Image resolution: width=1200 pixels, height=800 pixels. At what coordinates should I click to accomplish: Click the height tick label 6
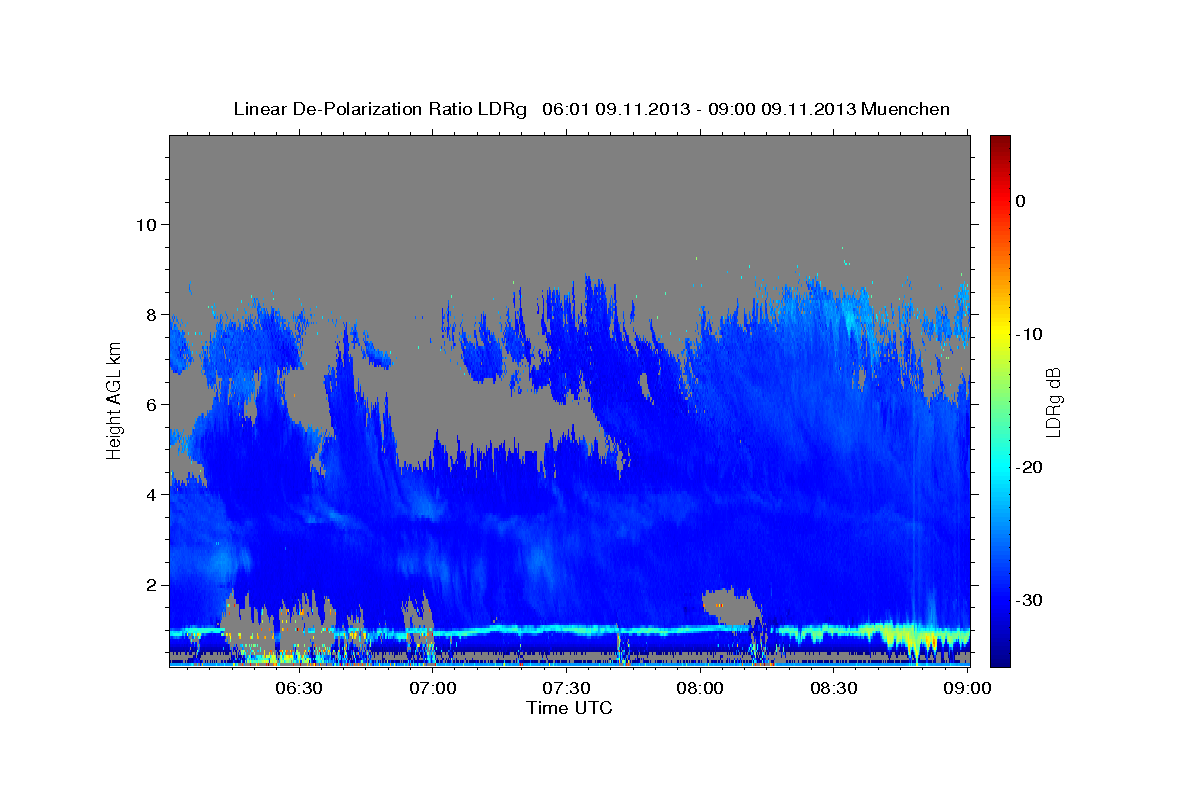coord(150,404)
